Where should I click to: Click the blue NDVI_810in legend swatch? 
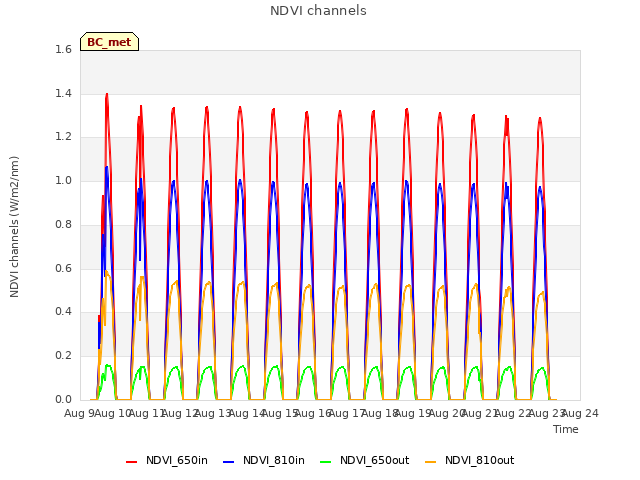pyautogui.click(x=229, y=462)
